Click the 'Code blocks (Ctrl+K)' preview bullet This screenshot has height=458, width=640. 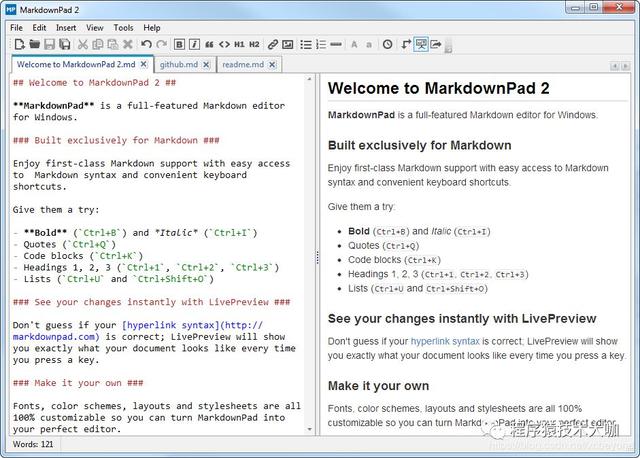[x=394, y=260]
